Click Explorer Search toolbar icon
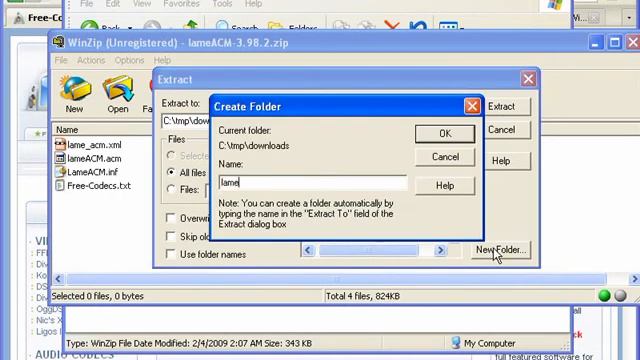 (222, 26)
